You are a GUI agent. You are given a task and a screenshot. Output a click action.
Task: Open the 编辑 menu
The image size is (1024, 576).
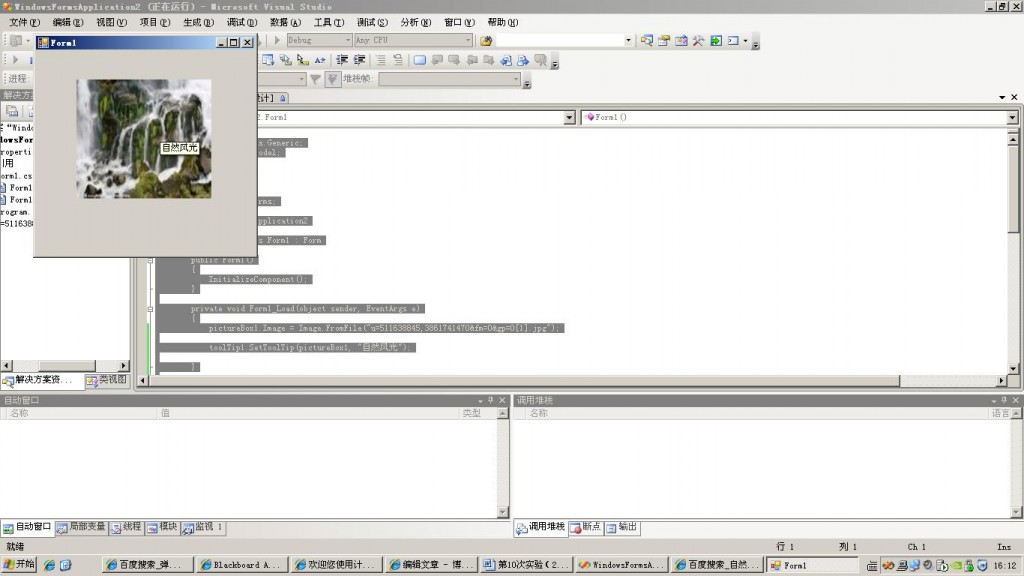click(68, 22)
